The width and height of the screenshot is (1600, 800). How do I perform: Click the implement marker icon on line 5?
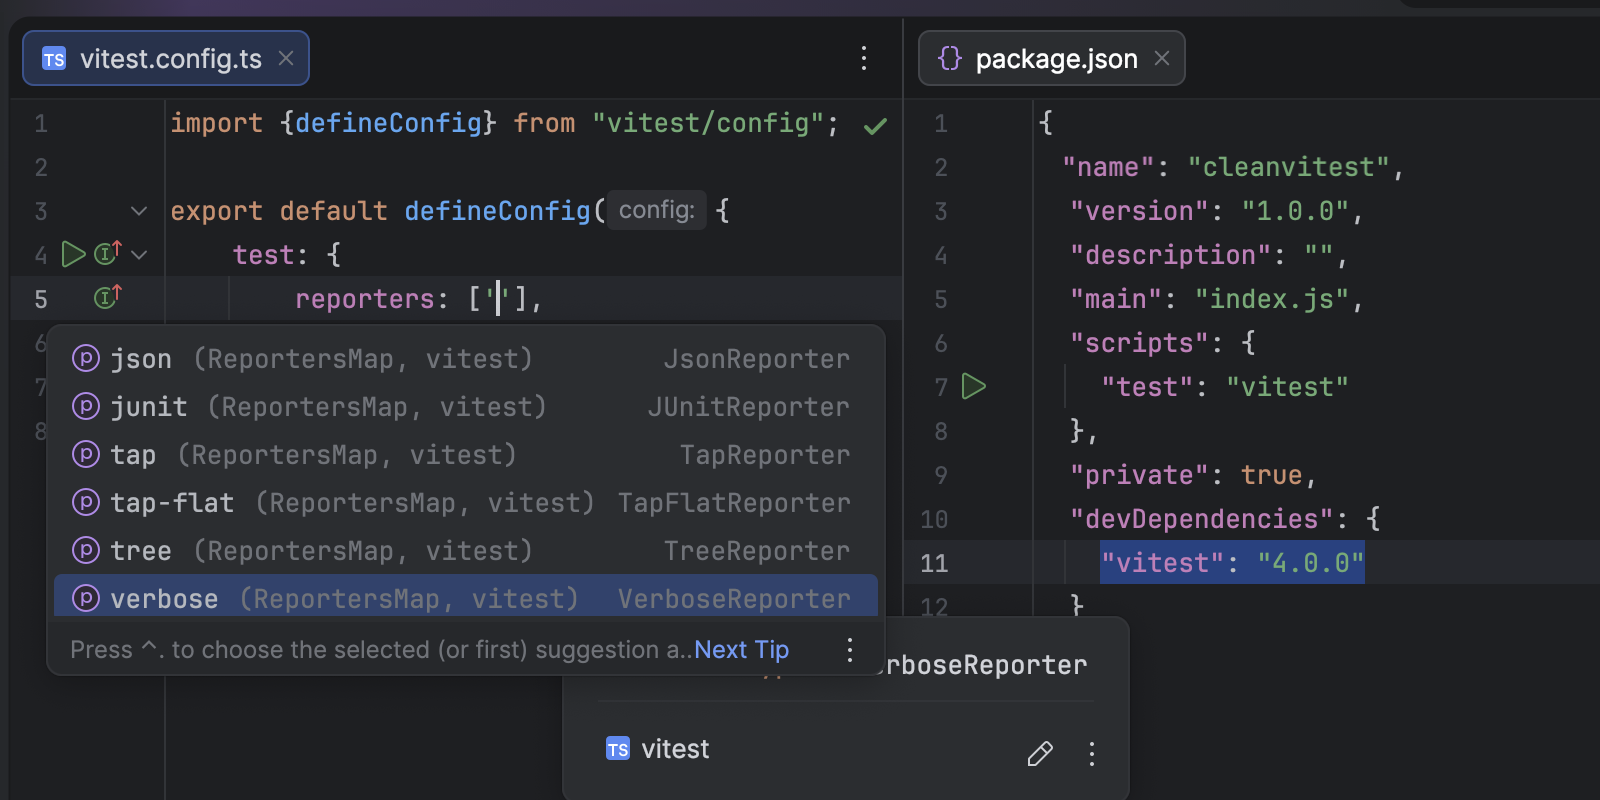[x=107, y=297]
